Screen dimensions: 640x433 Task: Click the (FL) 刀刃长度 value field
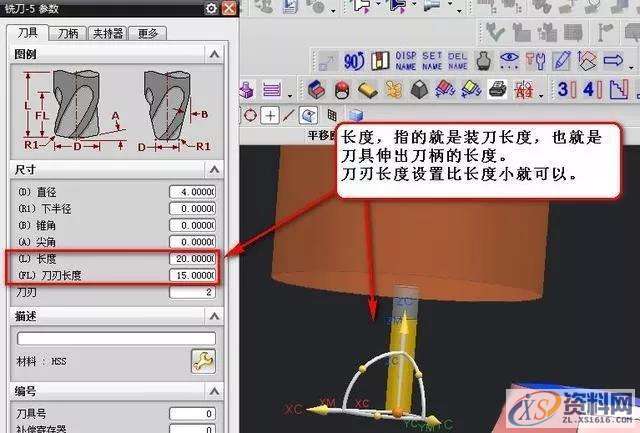193,274
